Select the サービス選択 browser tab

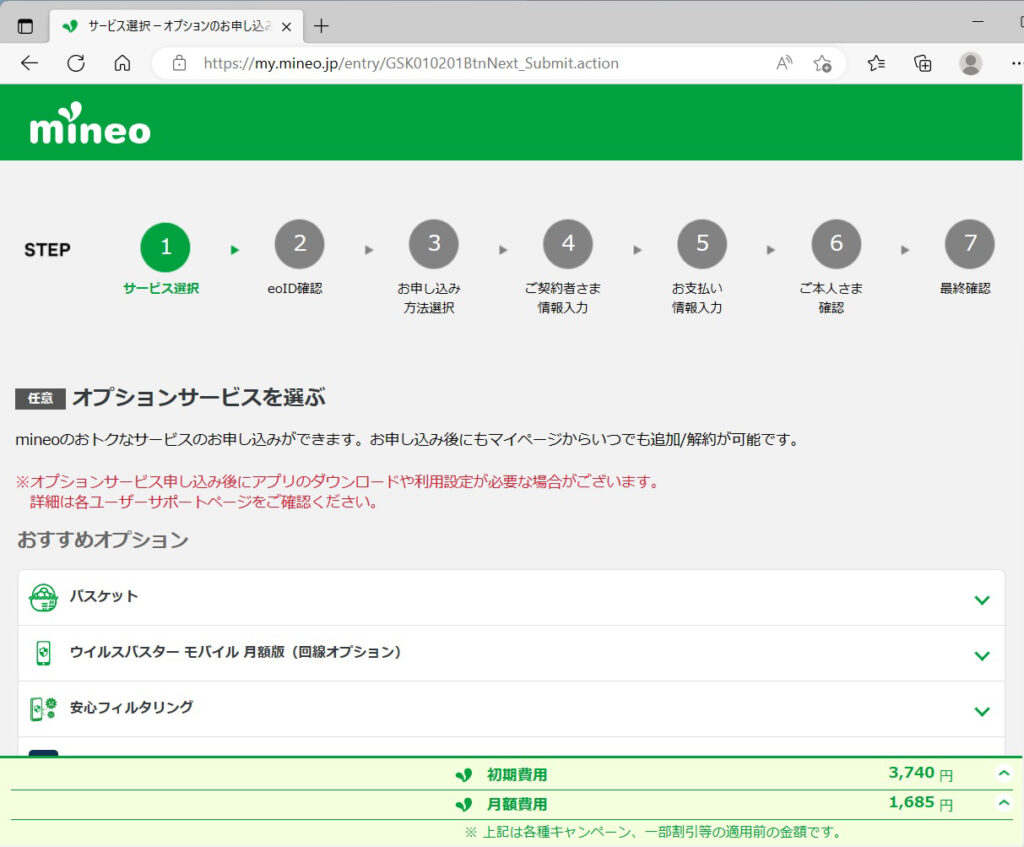coord(176,26)
